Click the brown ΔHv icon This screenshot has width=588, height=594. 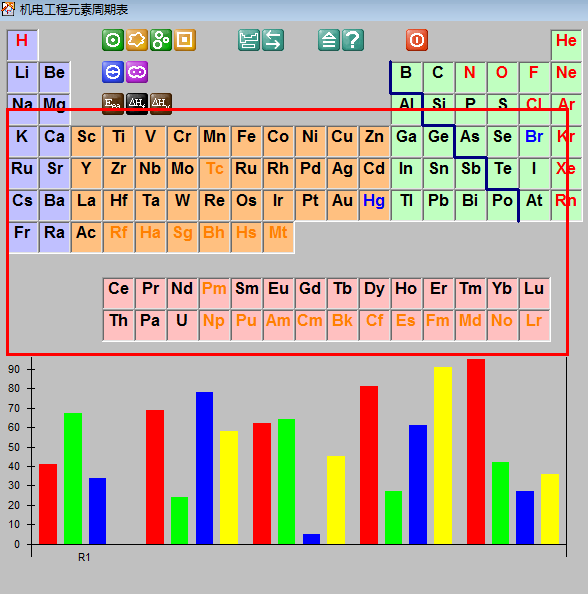click(x=161, y=104)
